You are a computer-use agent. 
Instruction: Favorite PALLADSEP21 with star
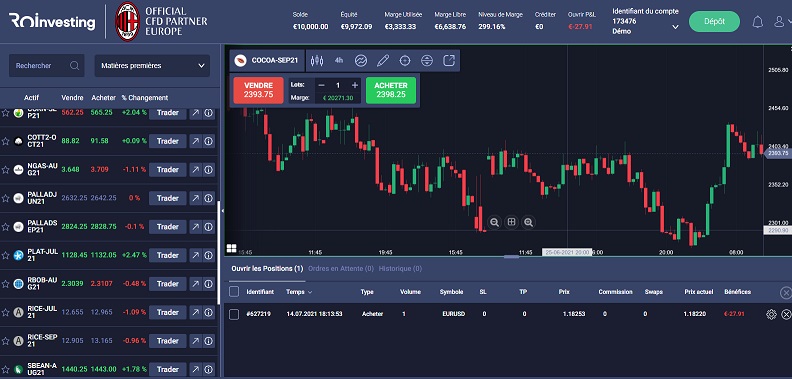coord(5,227)
